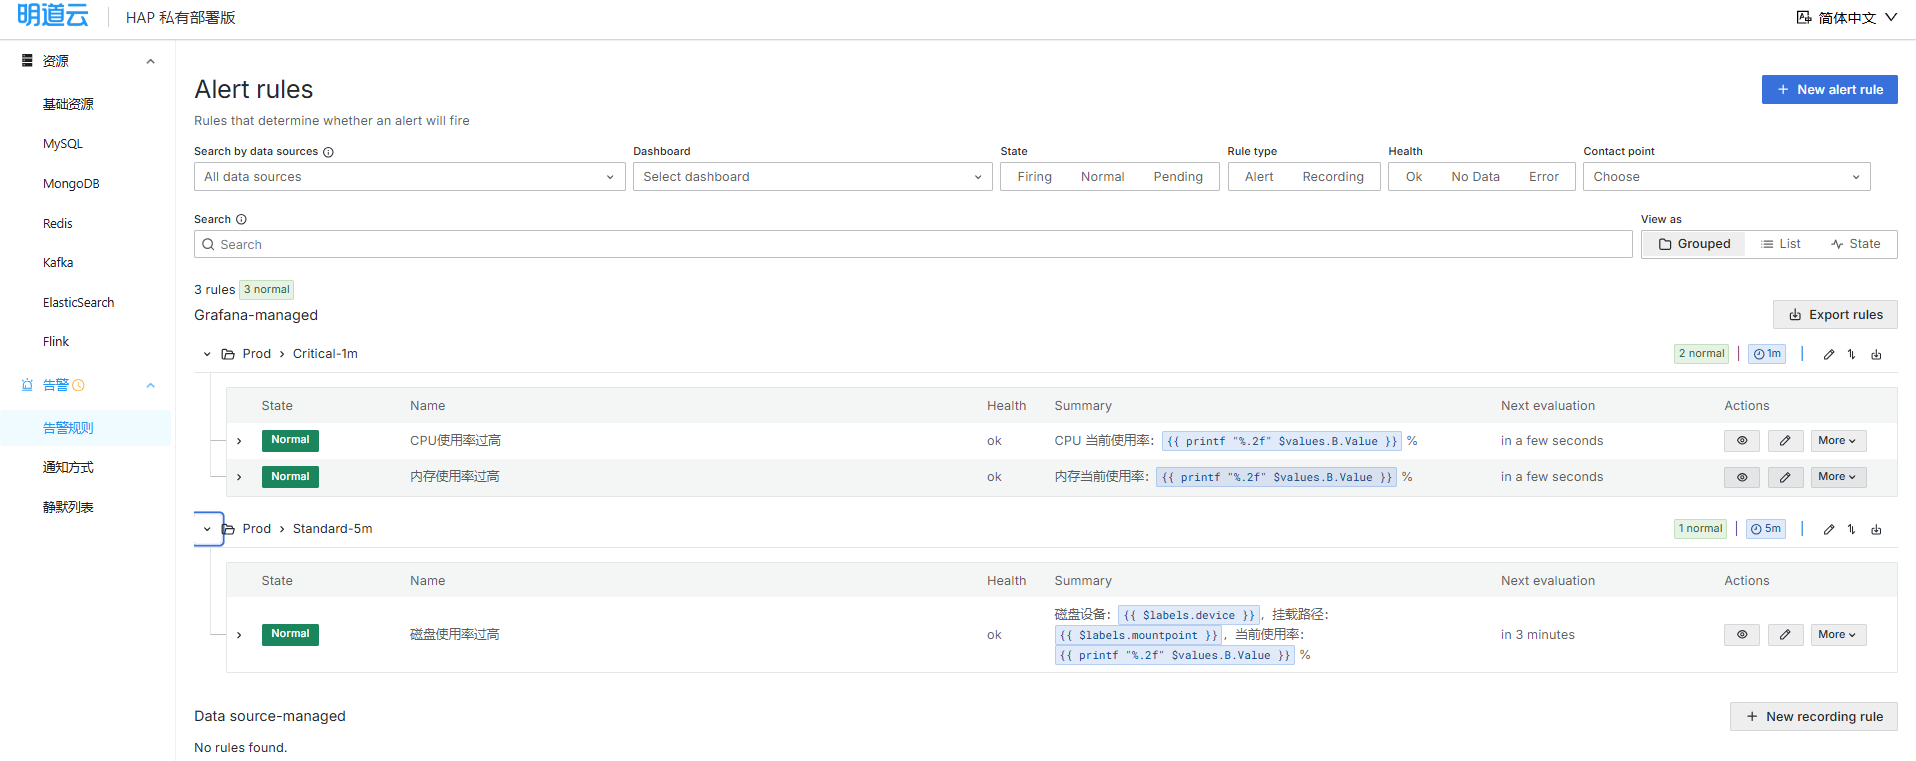Viewport: 1916px width, 761px height.
Task: Click the alert rules Search field
Action: click(x=912, y=244)
